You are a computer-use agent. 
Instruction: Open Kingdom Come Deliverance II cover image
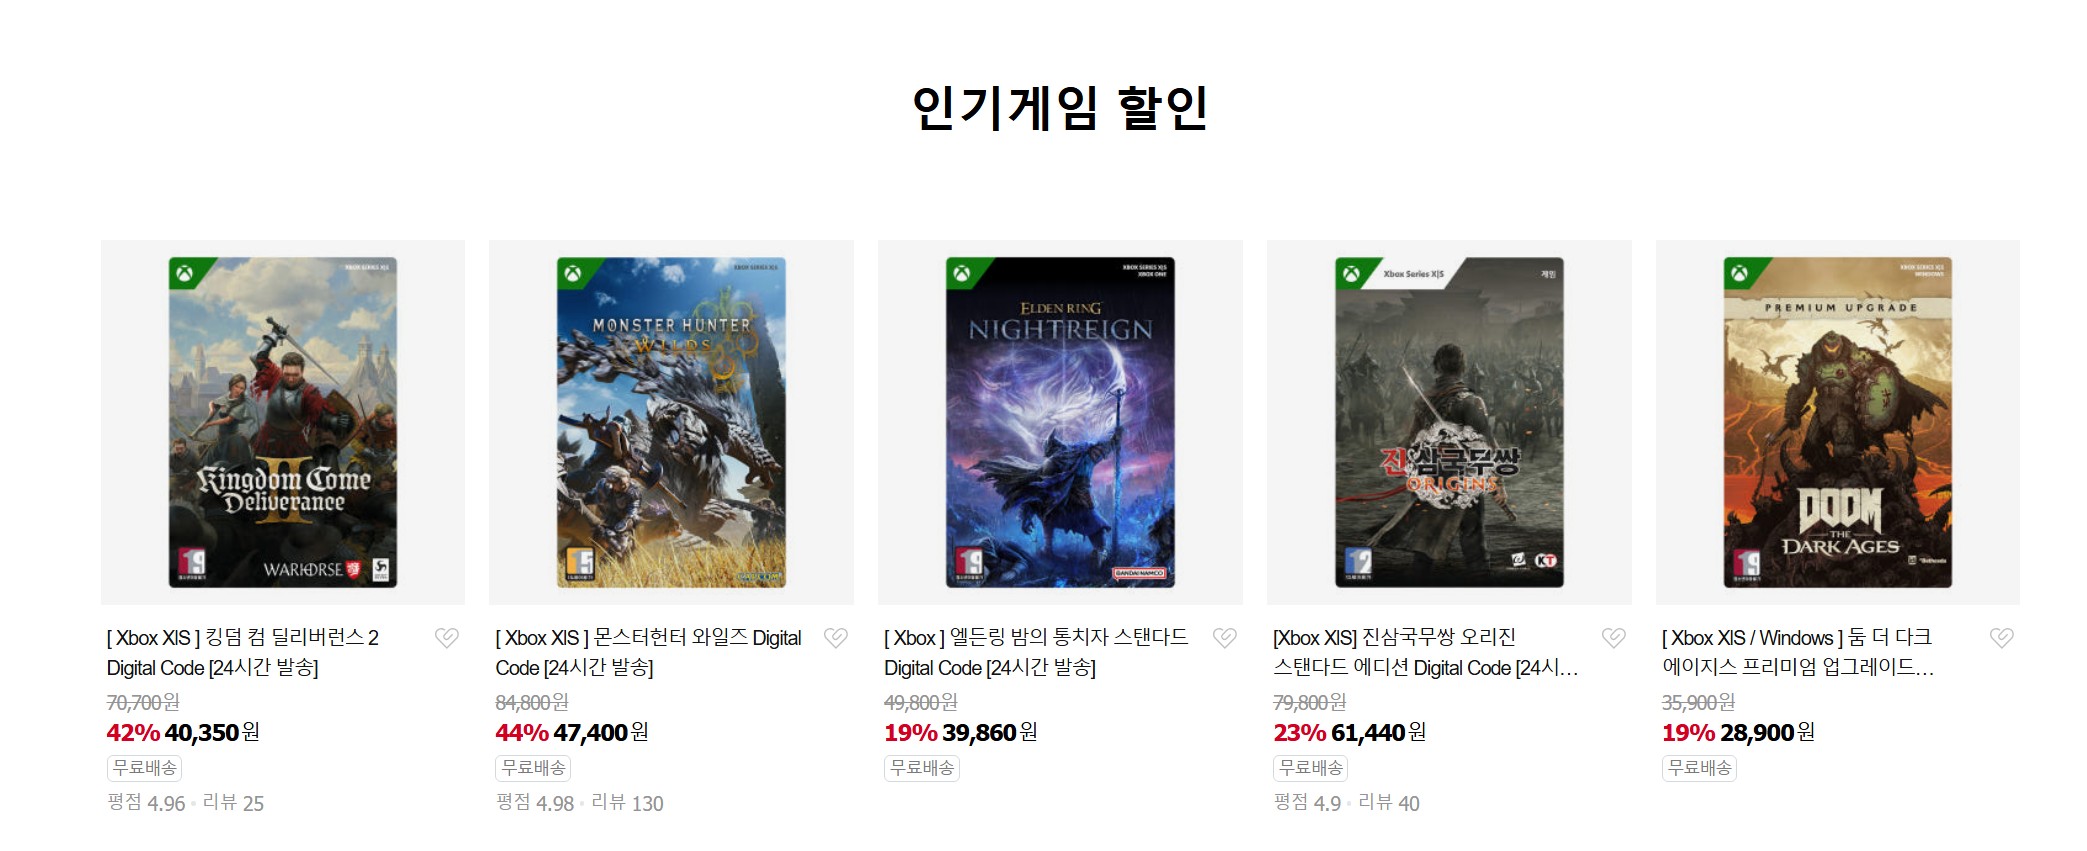[x=283, y=422]
